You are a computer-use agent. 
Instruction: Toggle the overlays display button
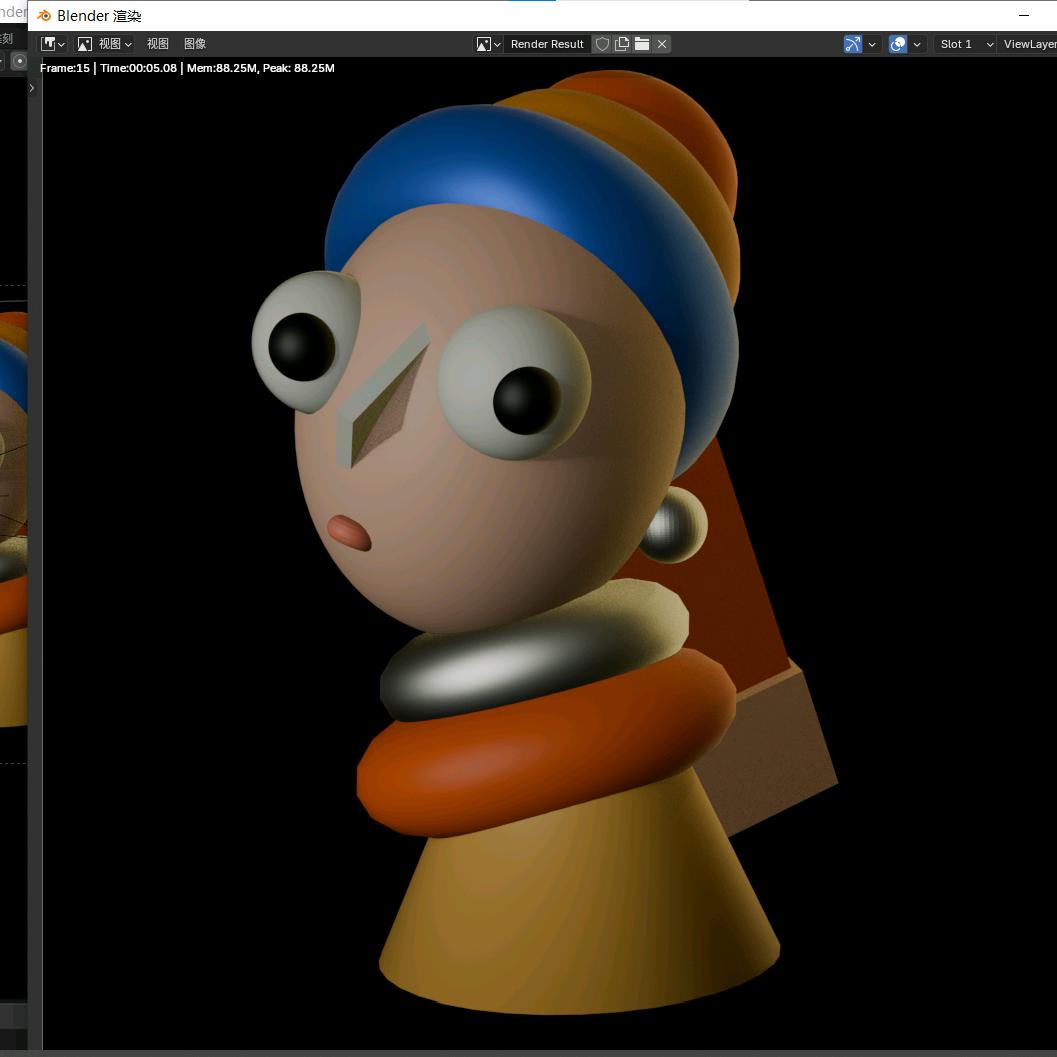point(898,44)
